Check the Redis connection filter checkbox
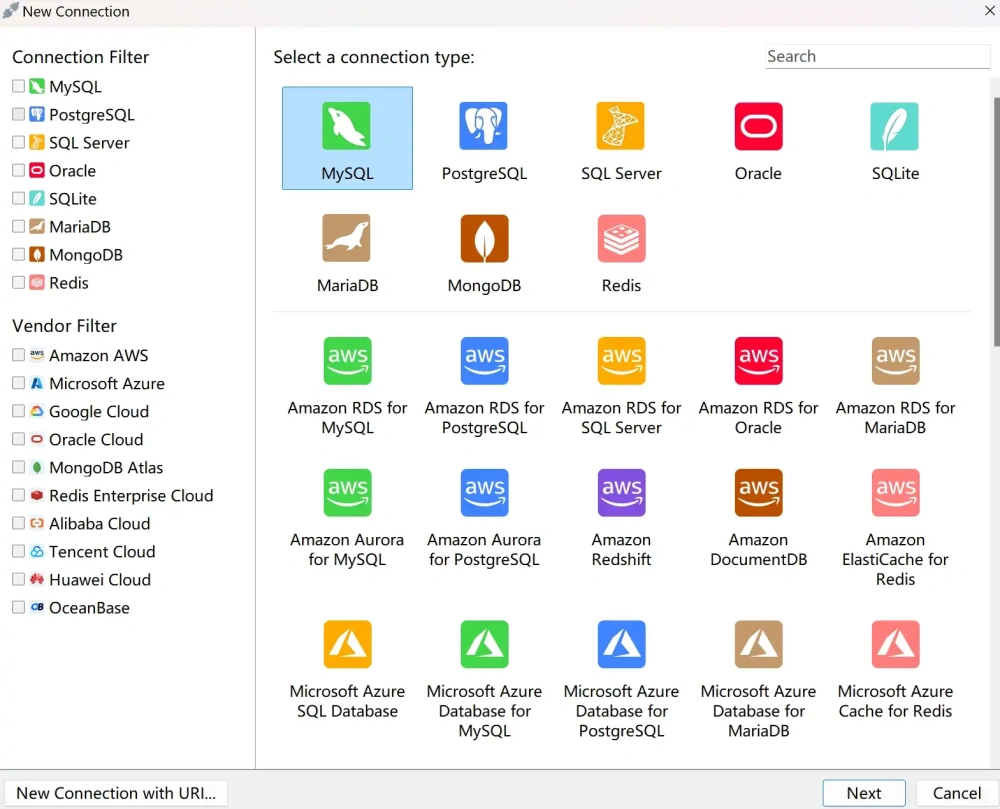 pyautogui.click(x=18, y=282)
